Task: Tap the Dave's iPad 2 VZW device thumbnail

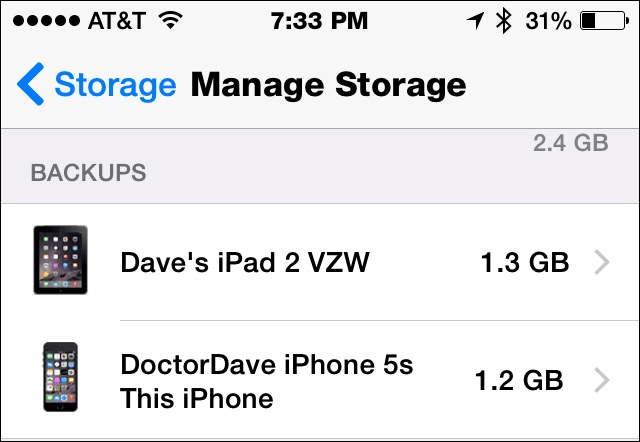Action: 60,260
